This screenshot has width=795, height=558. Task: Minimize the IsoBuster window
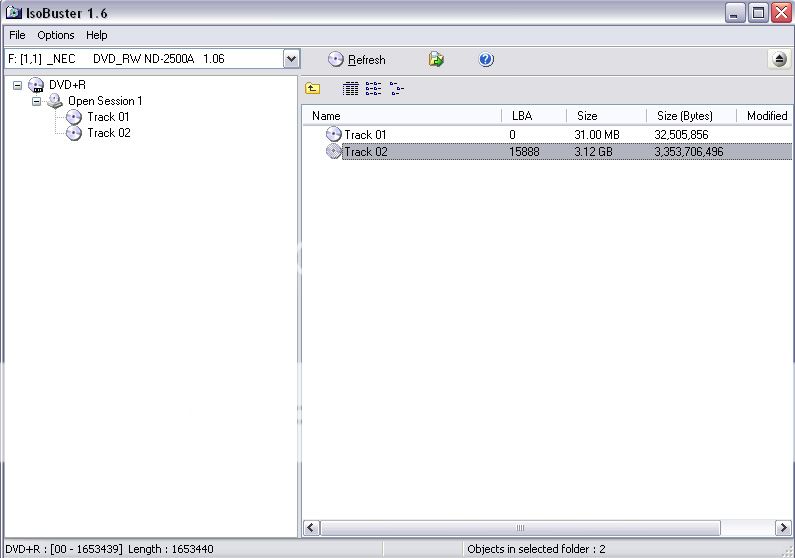[x=735, y=13]
